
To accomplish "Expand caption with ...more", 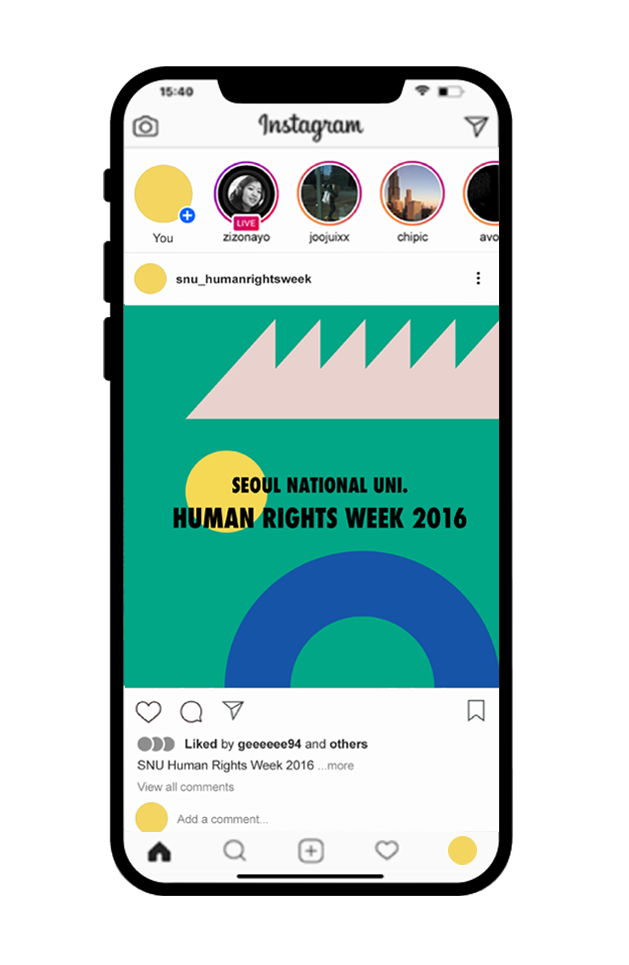I will (336, 766).
